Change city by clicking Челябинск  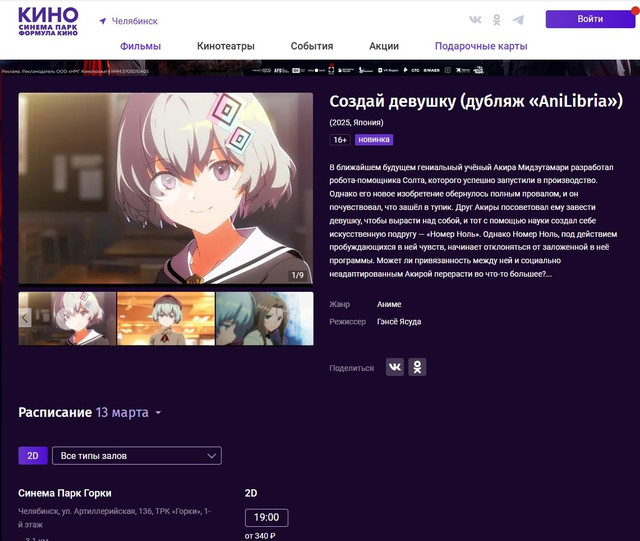pyautogui.click(x=135, y=21)
